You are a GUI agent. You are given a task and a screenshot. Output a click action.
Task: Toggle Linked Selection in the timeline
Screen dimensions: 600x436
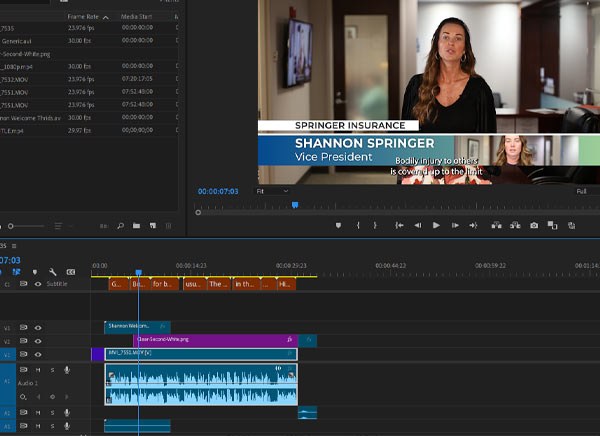click(16, 272)
